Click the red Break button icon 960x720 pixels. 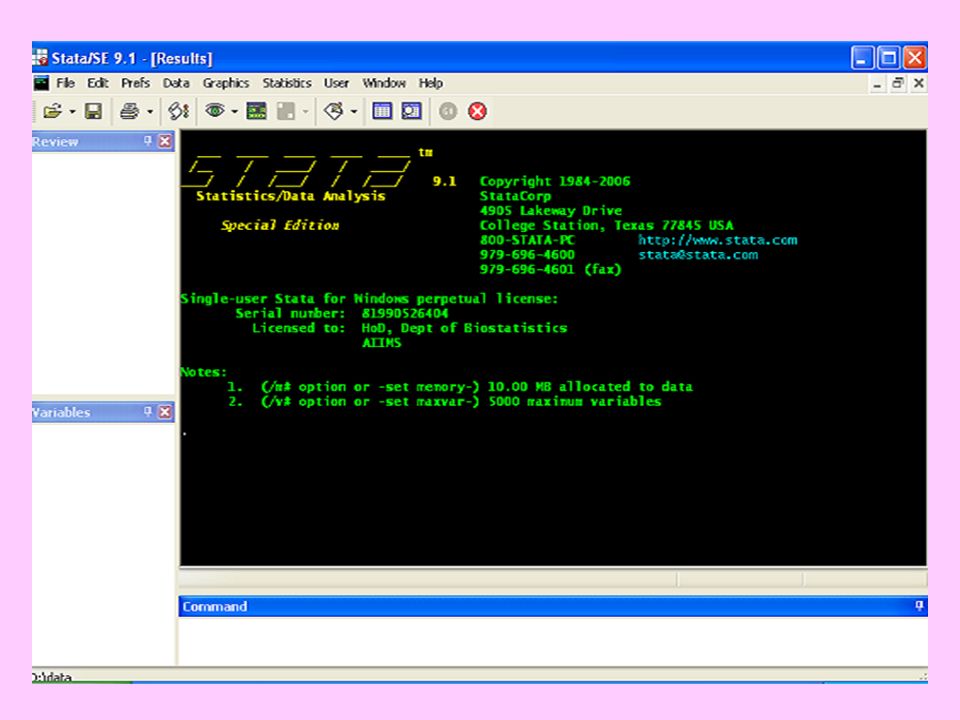pyautogui.click(x=478, y=111)
